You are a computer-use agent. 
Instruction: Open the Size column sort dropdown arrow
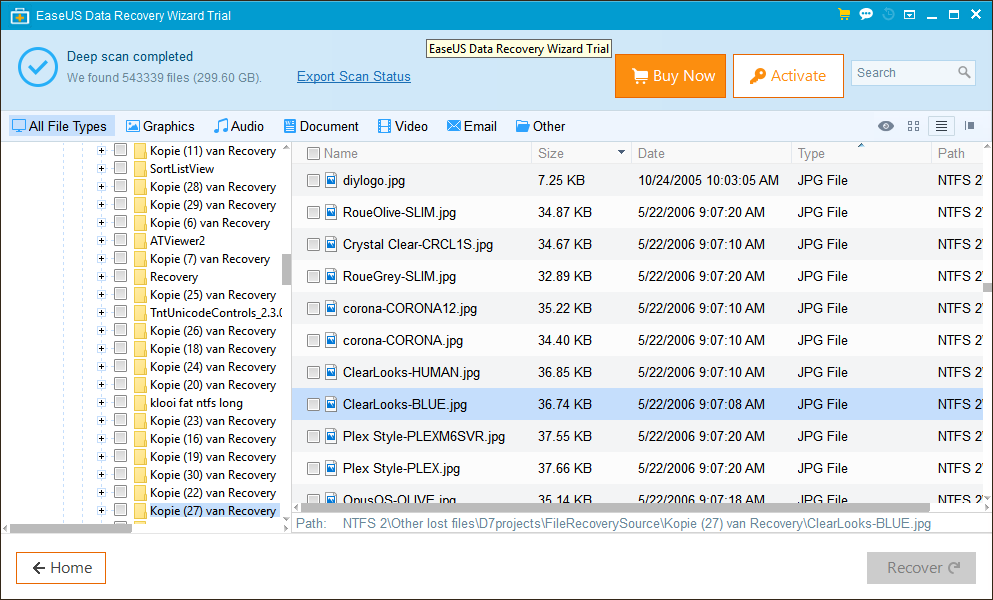(x=621, y=153)
